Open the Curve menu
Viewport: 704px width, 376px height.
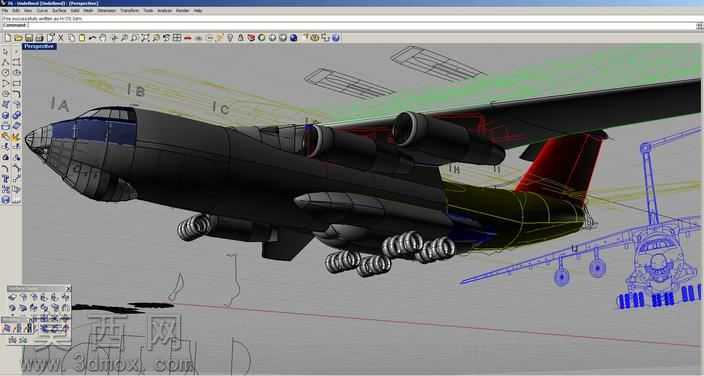click(x=42, y=10)
